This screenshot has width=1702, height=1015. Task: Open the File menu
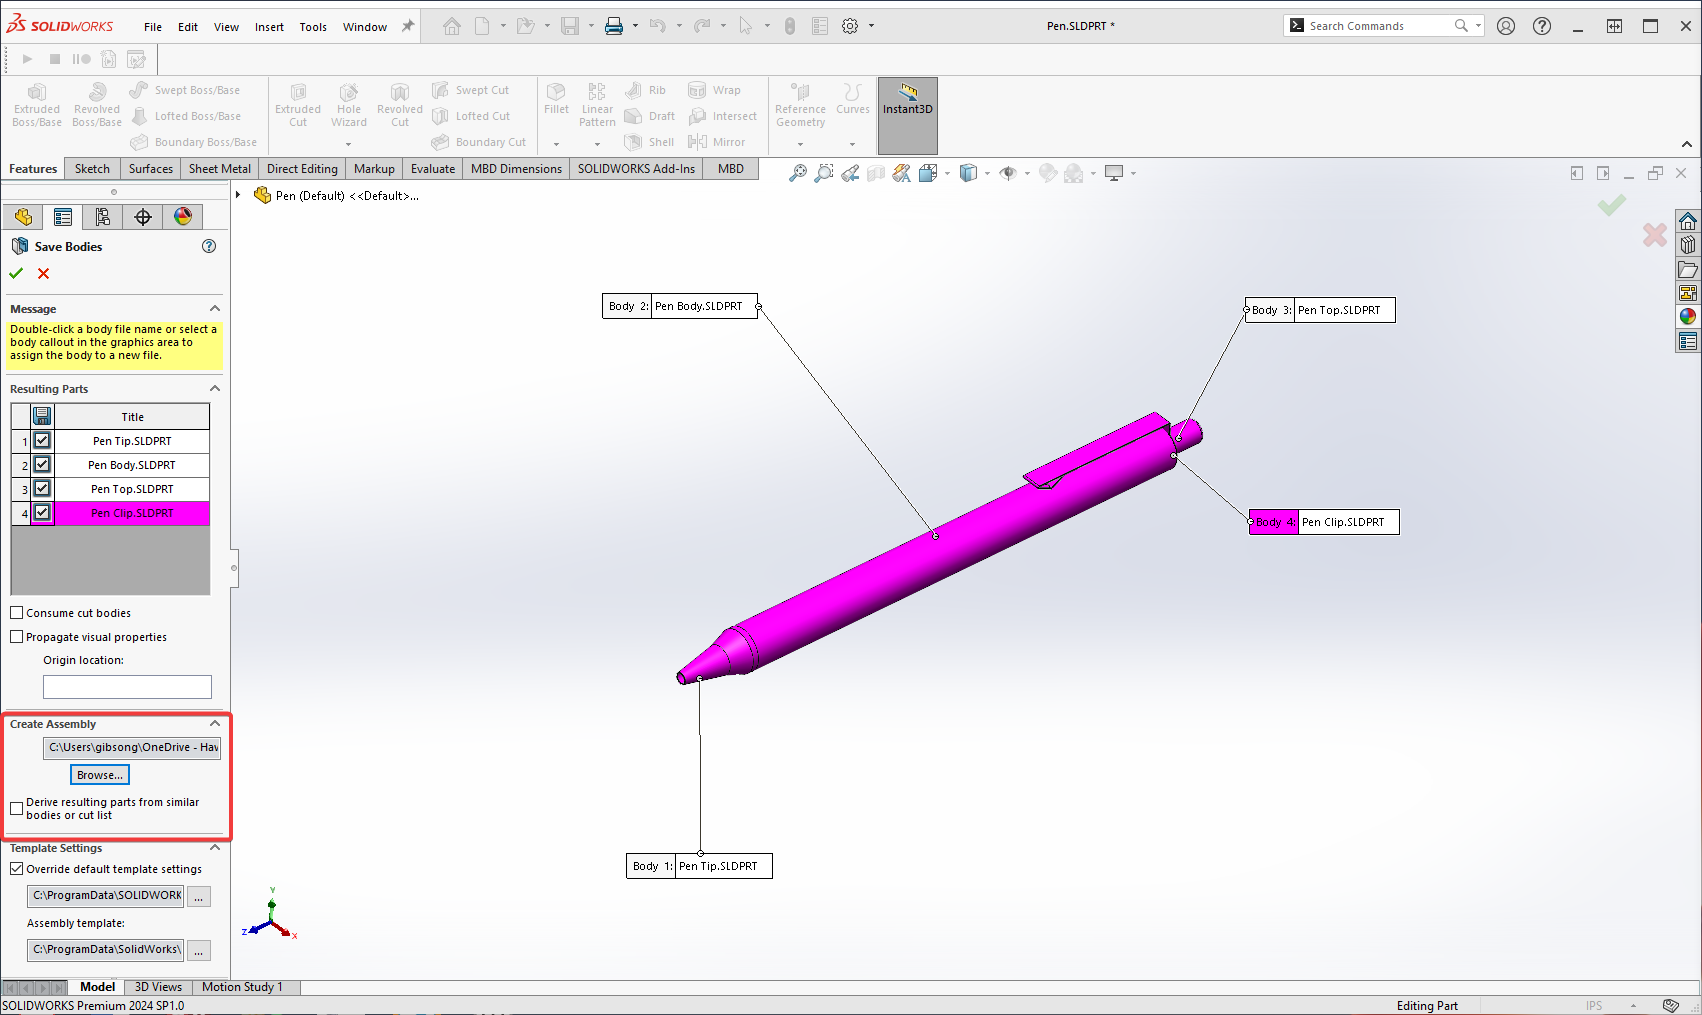[x=153, y=27]
